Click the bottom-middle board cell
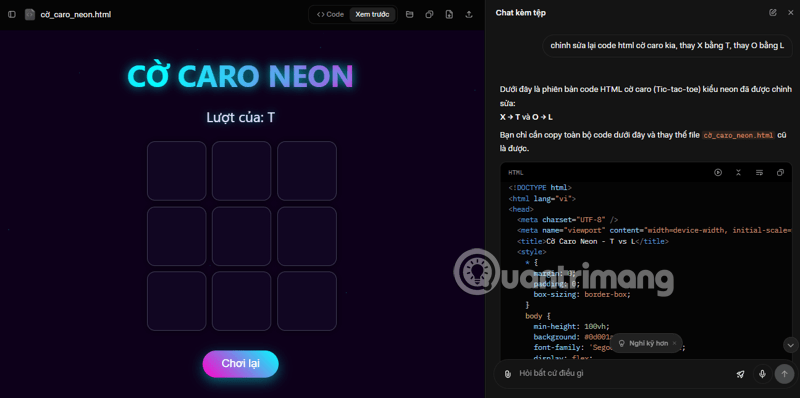This screenshot has height=398, width=800. [241, 301]
